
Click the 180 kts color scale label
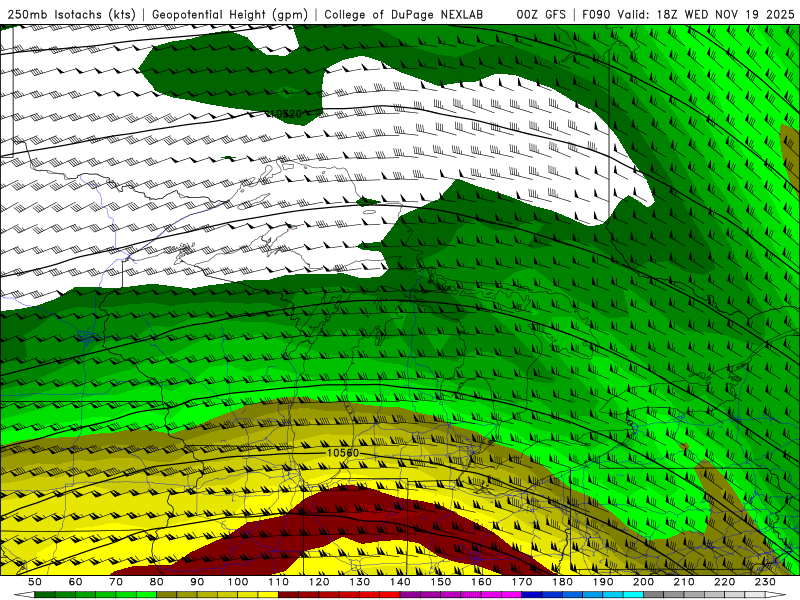pos(562,582)
